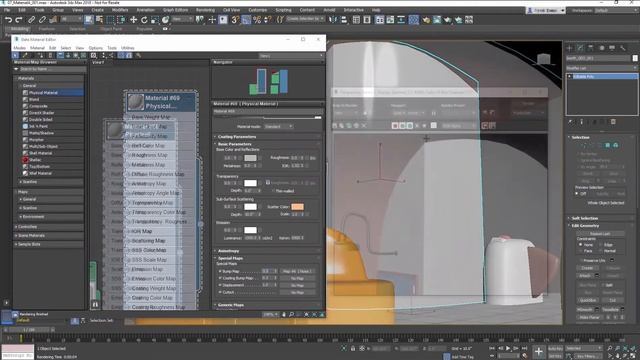Expand the Controllers group in Material/Map Browser
The image size is (640, 360).
click(49, 227)
